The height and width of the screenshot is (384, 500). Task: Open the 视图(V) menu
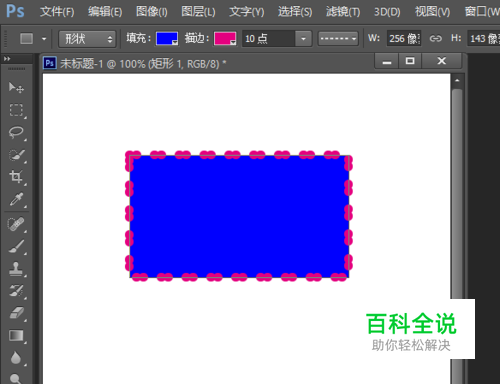432,12
